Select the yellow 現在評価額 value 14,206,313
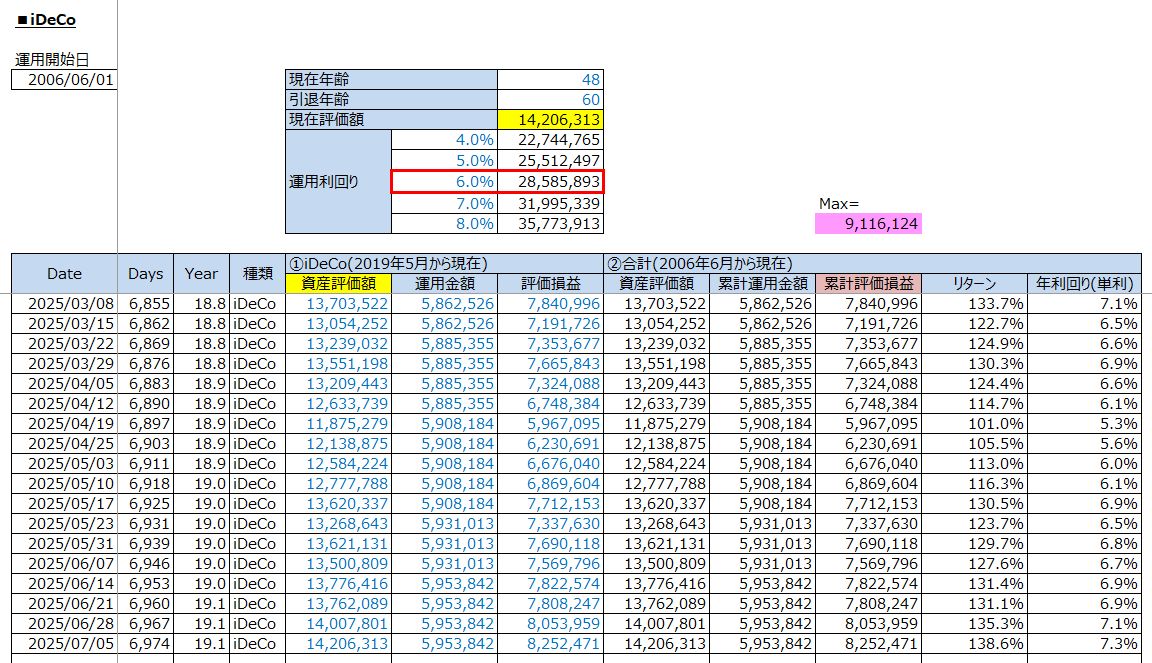The width and height of the screenshot is (1152, 663). (550, 120)
